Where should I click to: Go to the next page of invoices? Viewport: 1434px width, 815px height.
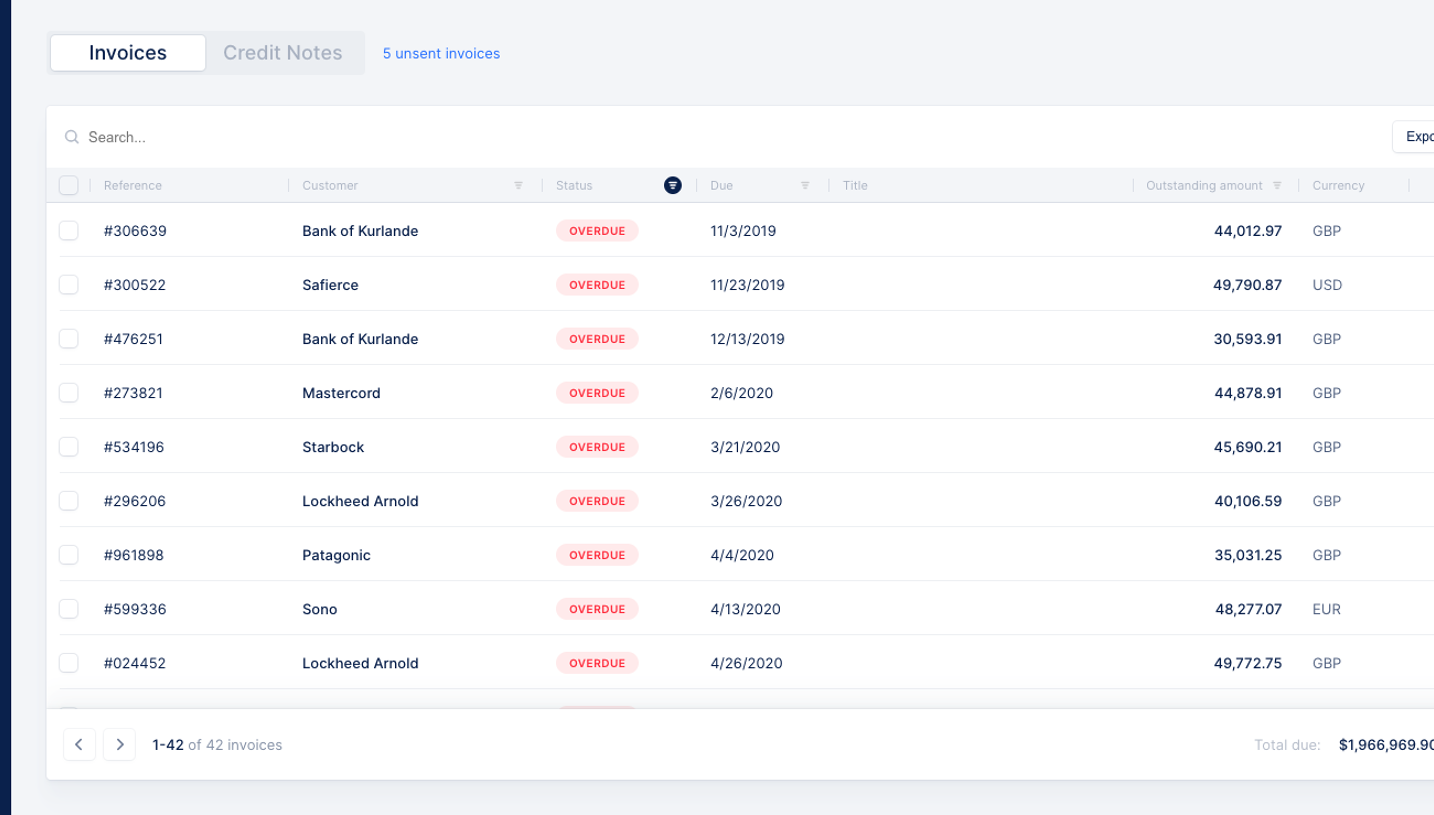coord(119,744)
